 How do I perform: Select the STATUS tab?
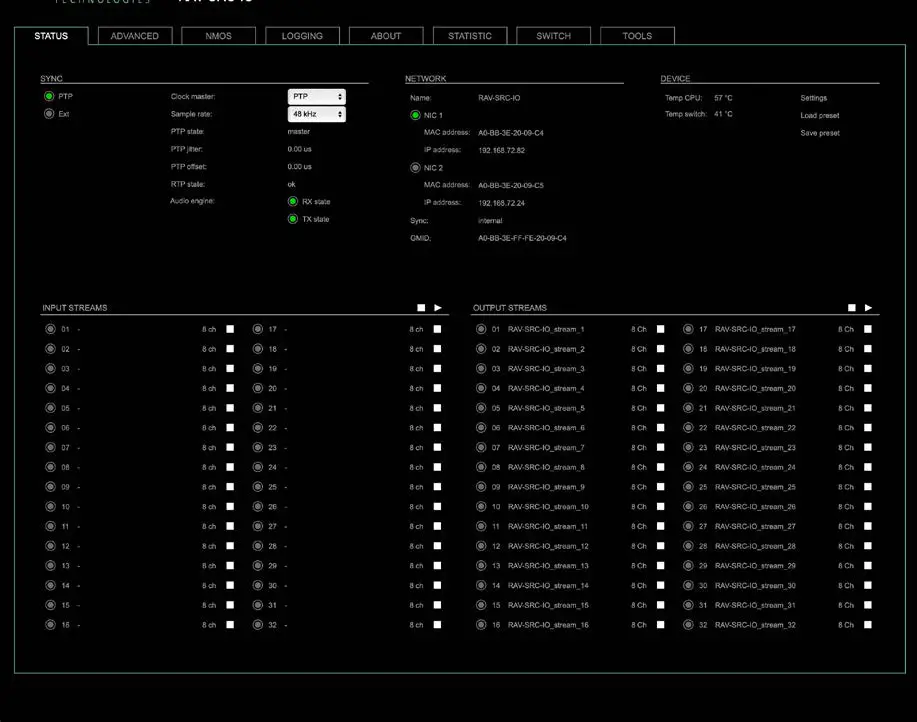(51, 36)
